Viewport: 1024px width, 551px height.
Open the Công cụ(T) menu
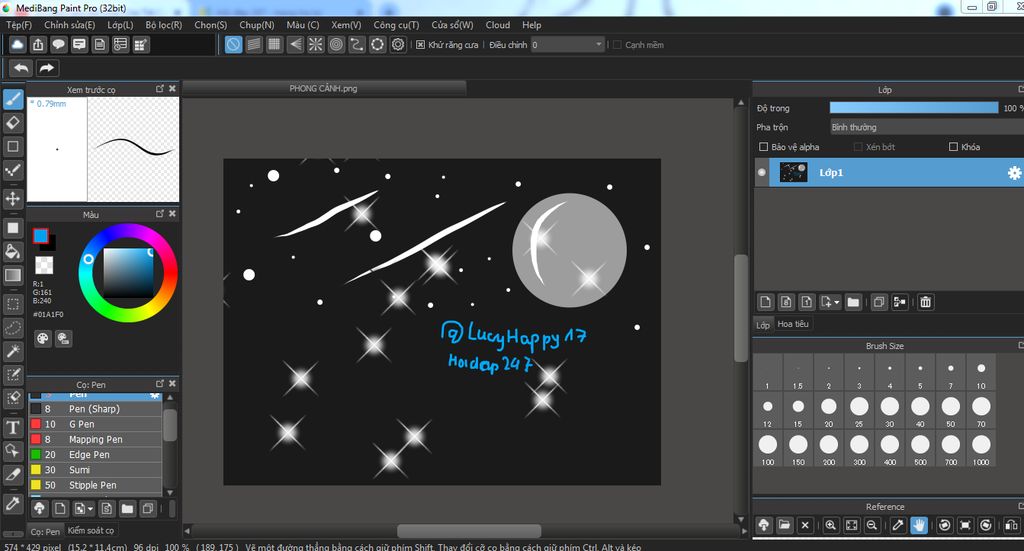pyautogui.click(x=396, y=25)
